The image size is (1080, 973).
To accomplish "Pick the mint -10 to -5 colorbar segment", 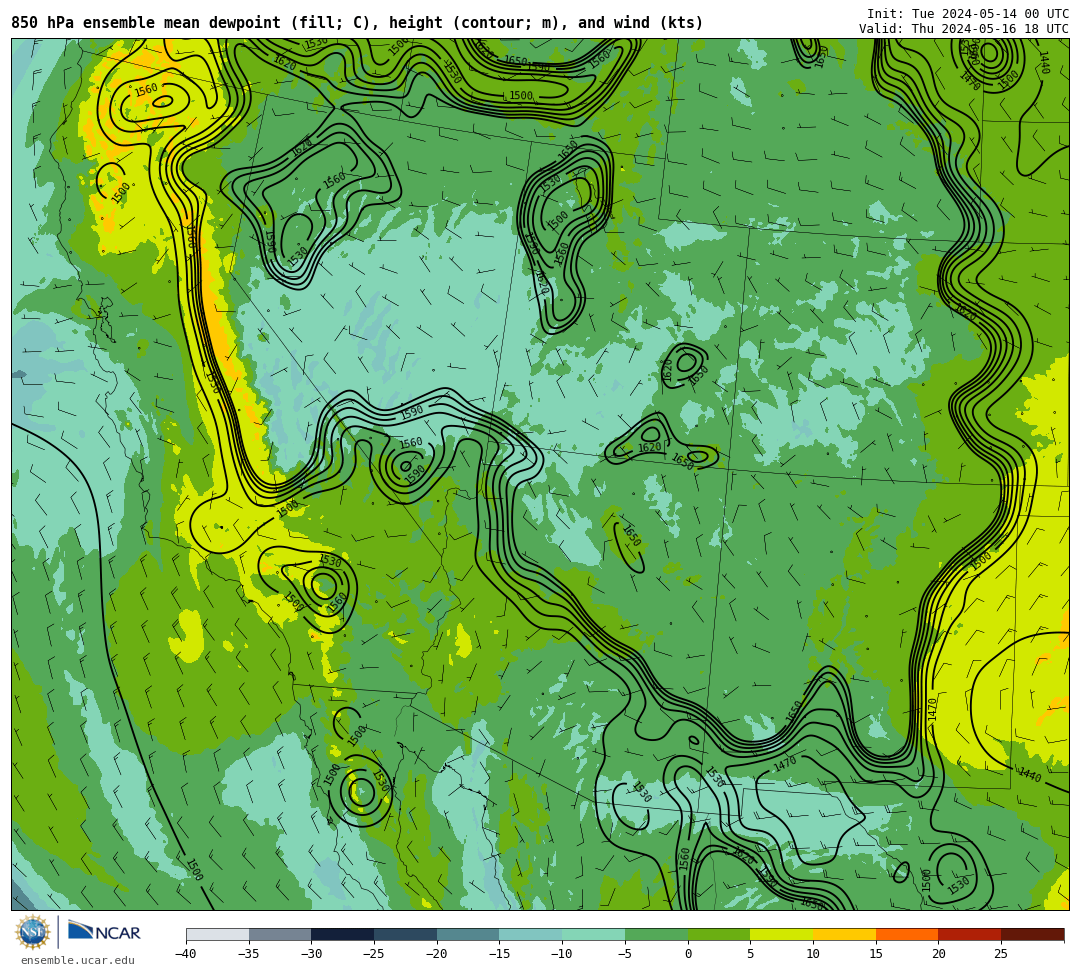I will click(x=593, y=934).
